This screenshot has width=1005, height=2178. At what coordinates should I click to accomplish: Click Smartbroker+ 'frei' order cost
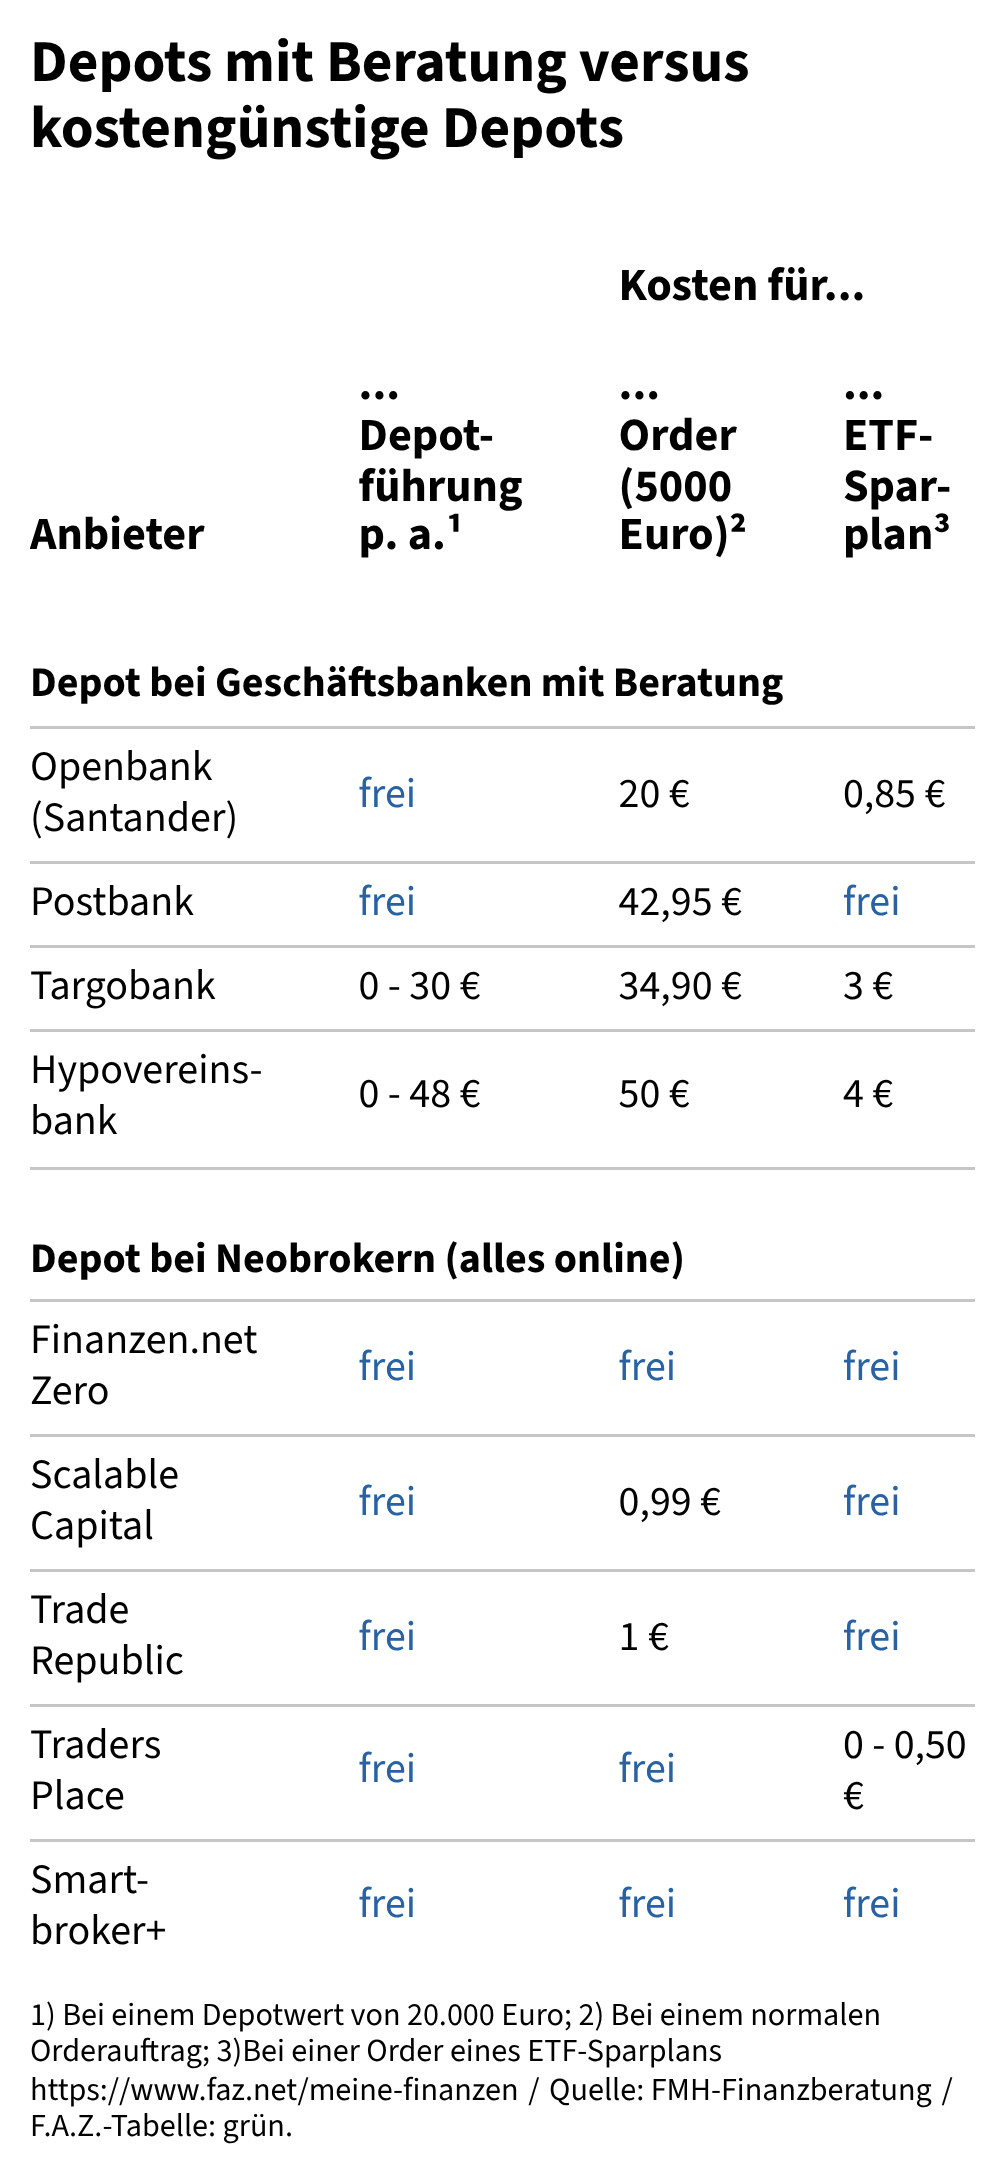(x=647, y=1903)
